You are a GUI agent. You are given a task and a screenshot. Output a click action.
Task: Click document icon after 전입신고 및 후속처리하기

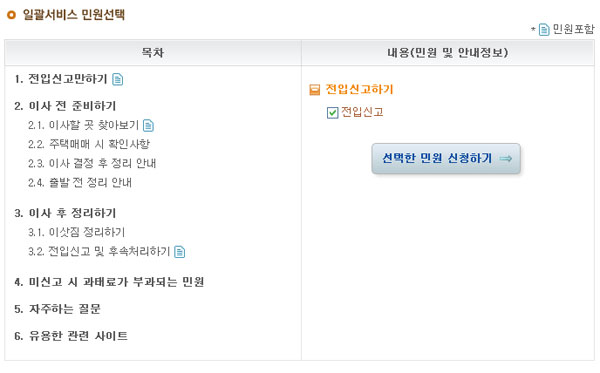[x=179, y=252]
